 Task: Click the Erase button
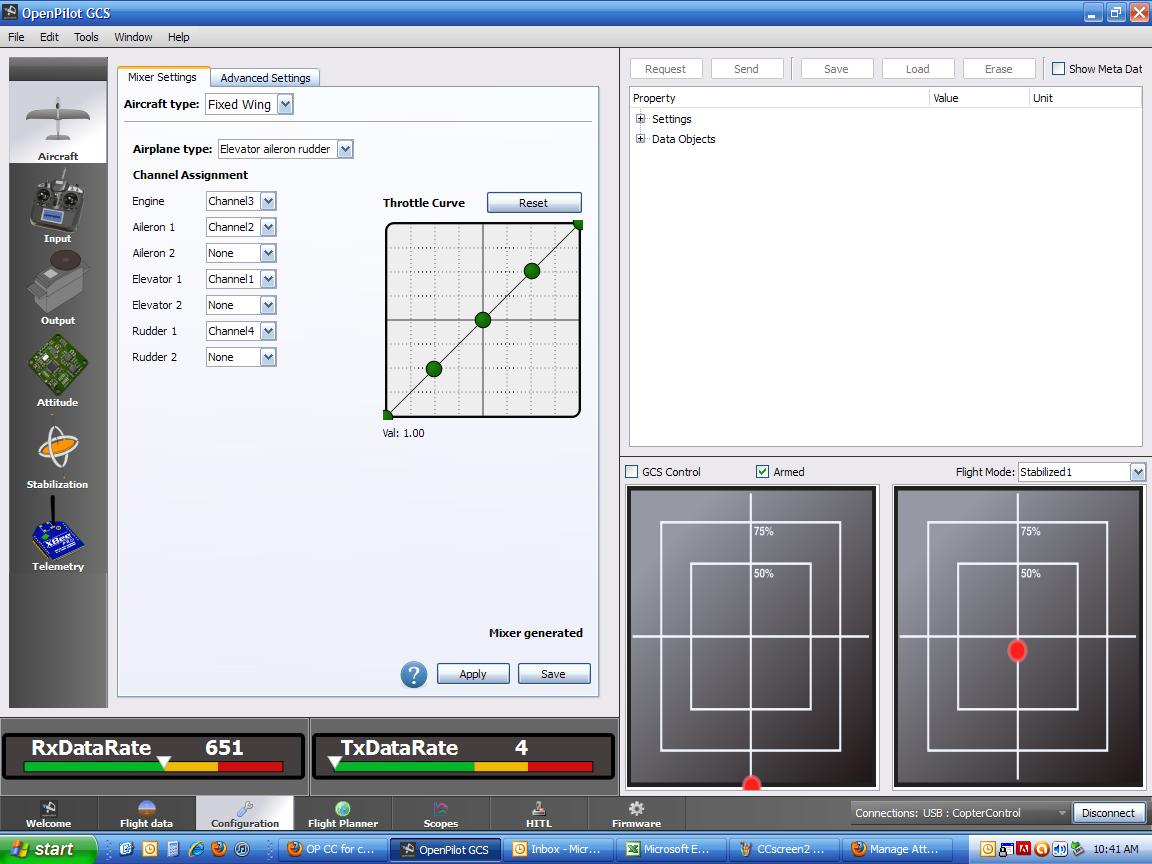(x=998, y=69)
